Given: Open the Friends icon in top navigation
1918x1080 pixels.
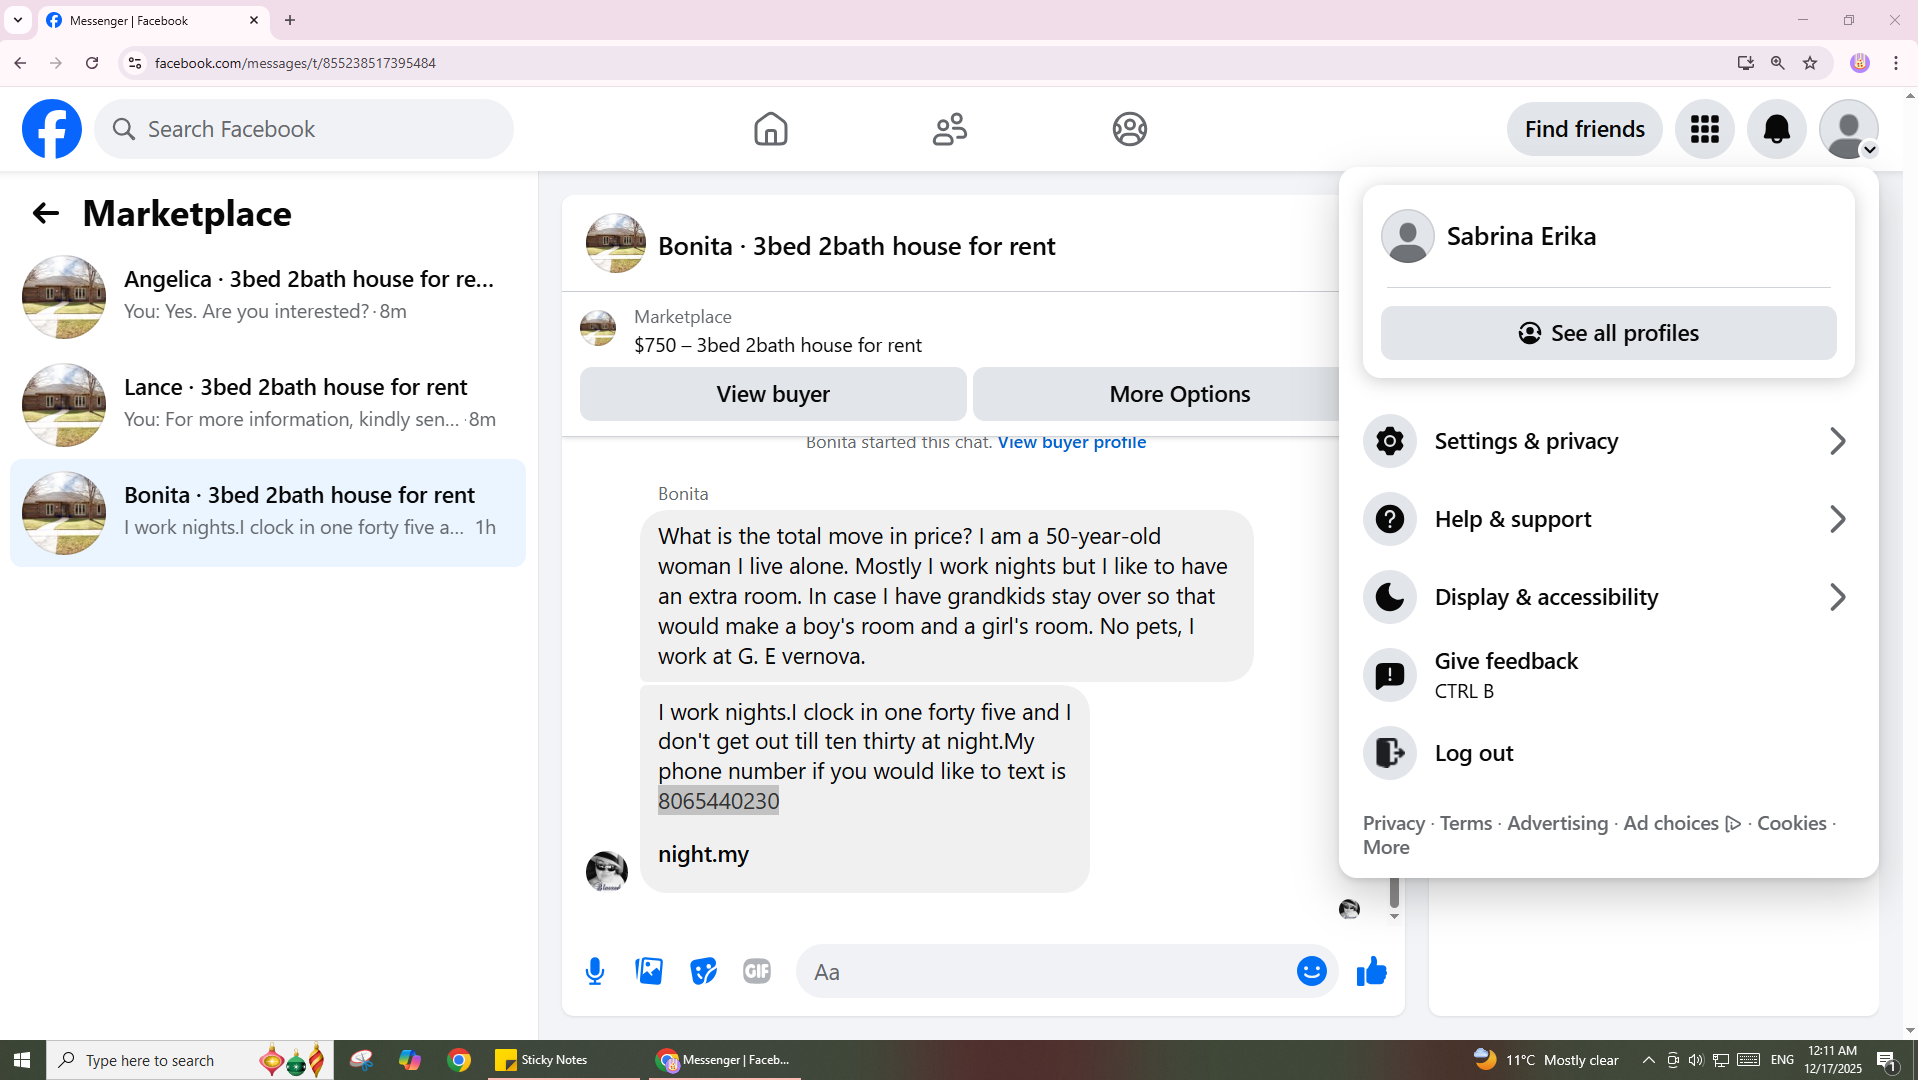Looking at the screenshot, I should coord(950,129).
